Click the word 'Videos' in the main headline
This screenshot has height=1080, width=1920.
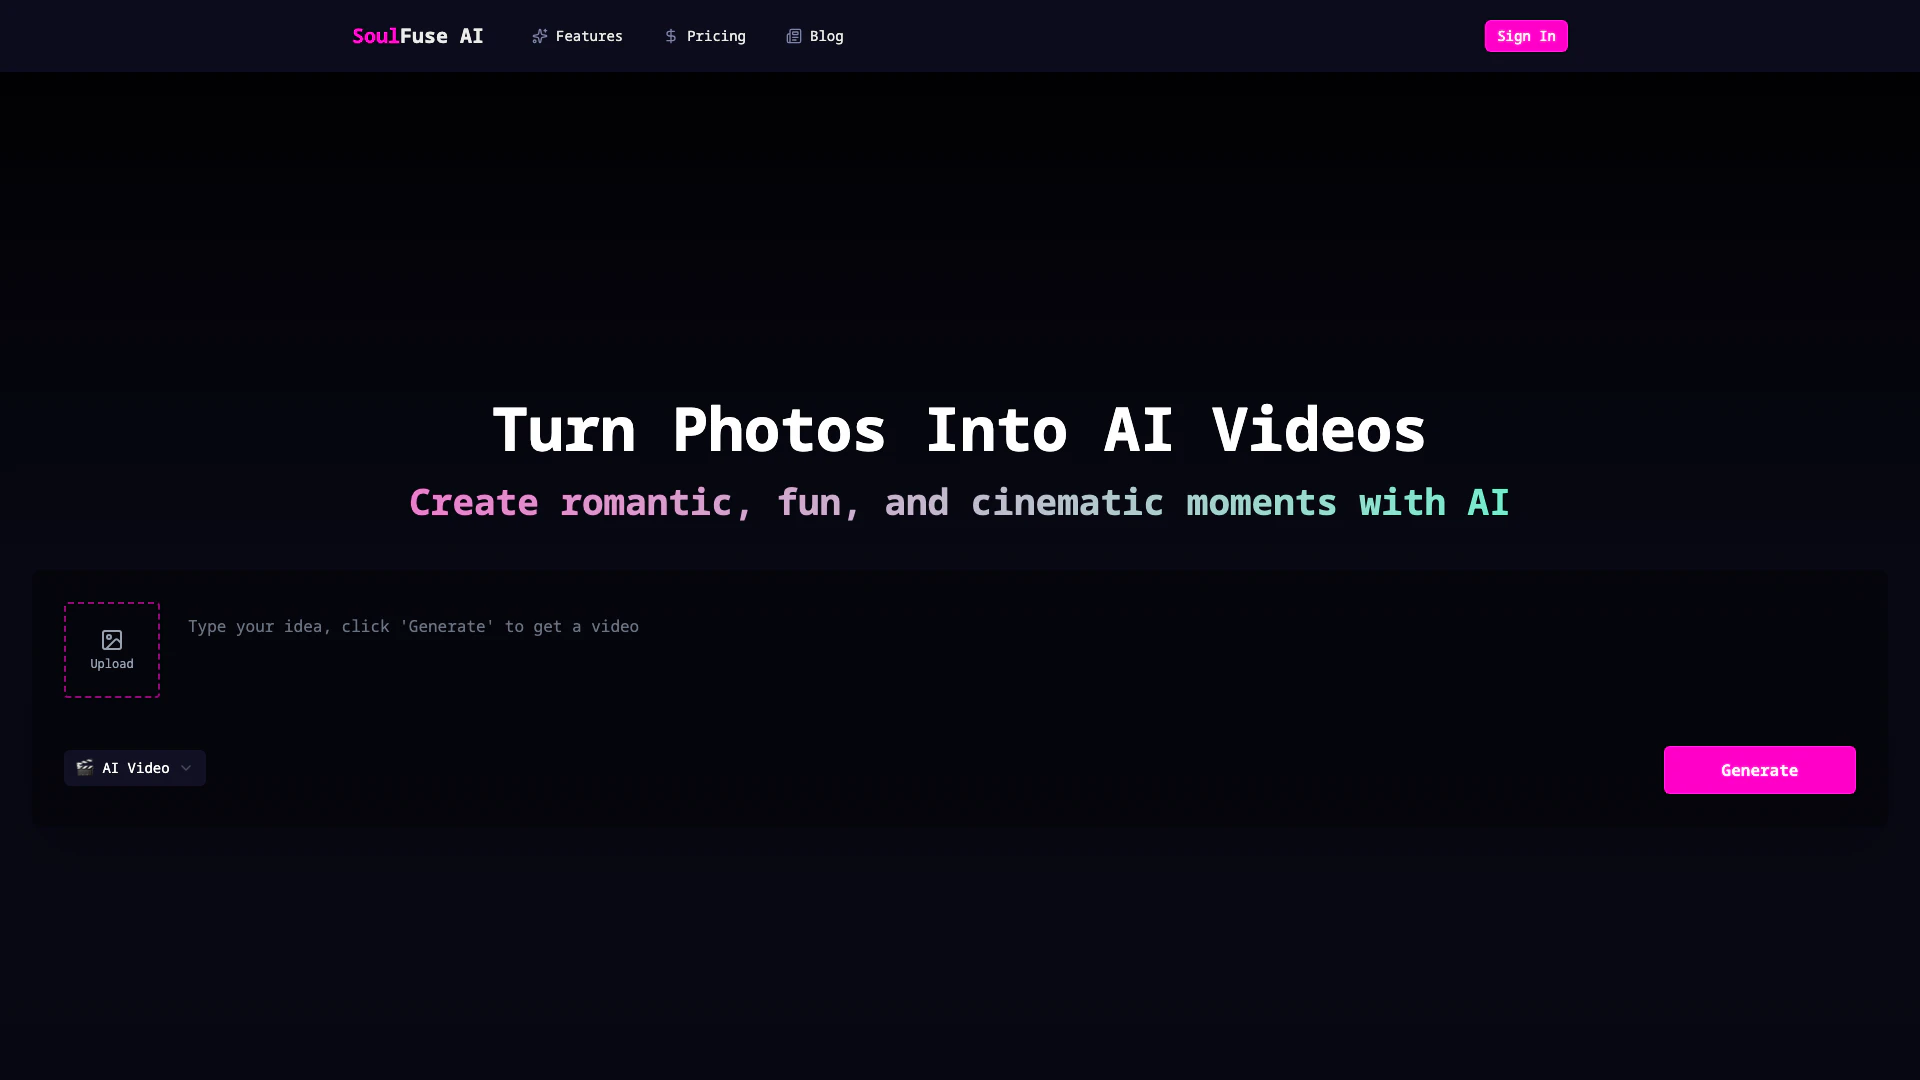click(1318, 430)
